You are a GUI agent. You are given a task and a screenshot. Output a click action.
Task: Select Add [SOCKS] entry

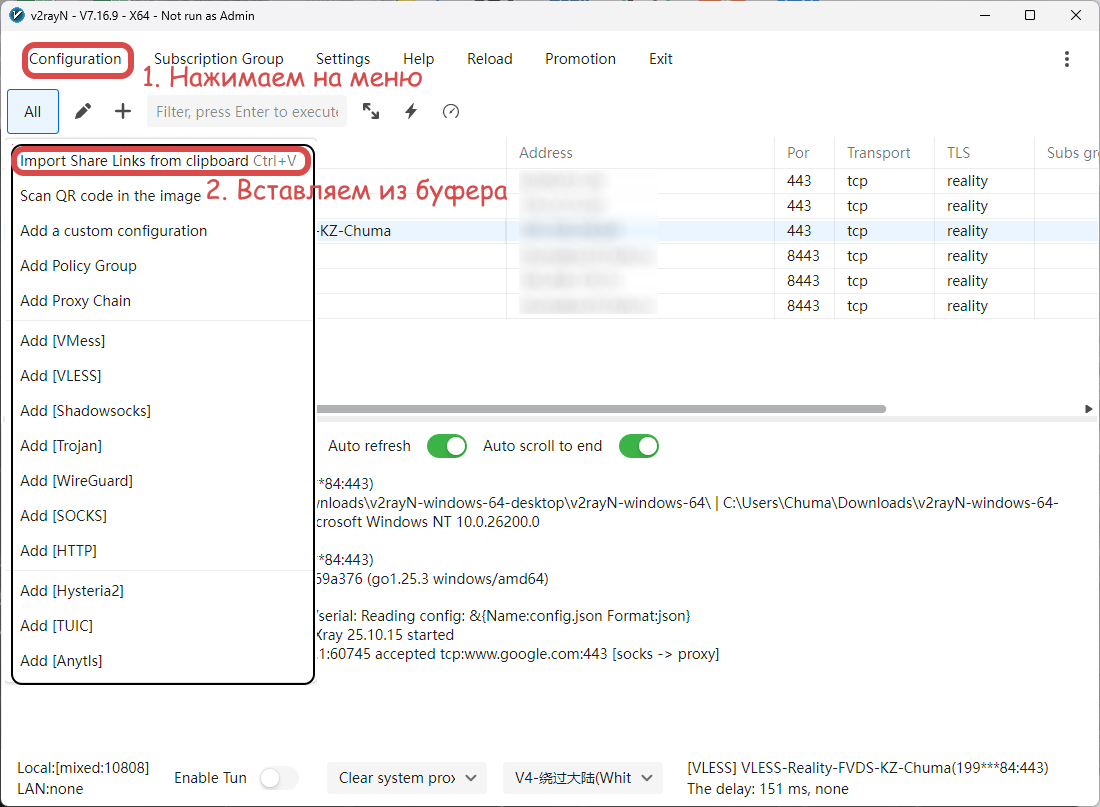pos(162,516)
